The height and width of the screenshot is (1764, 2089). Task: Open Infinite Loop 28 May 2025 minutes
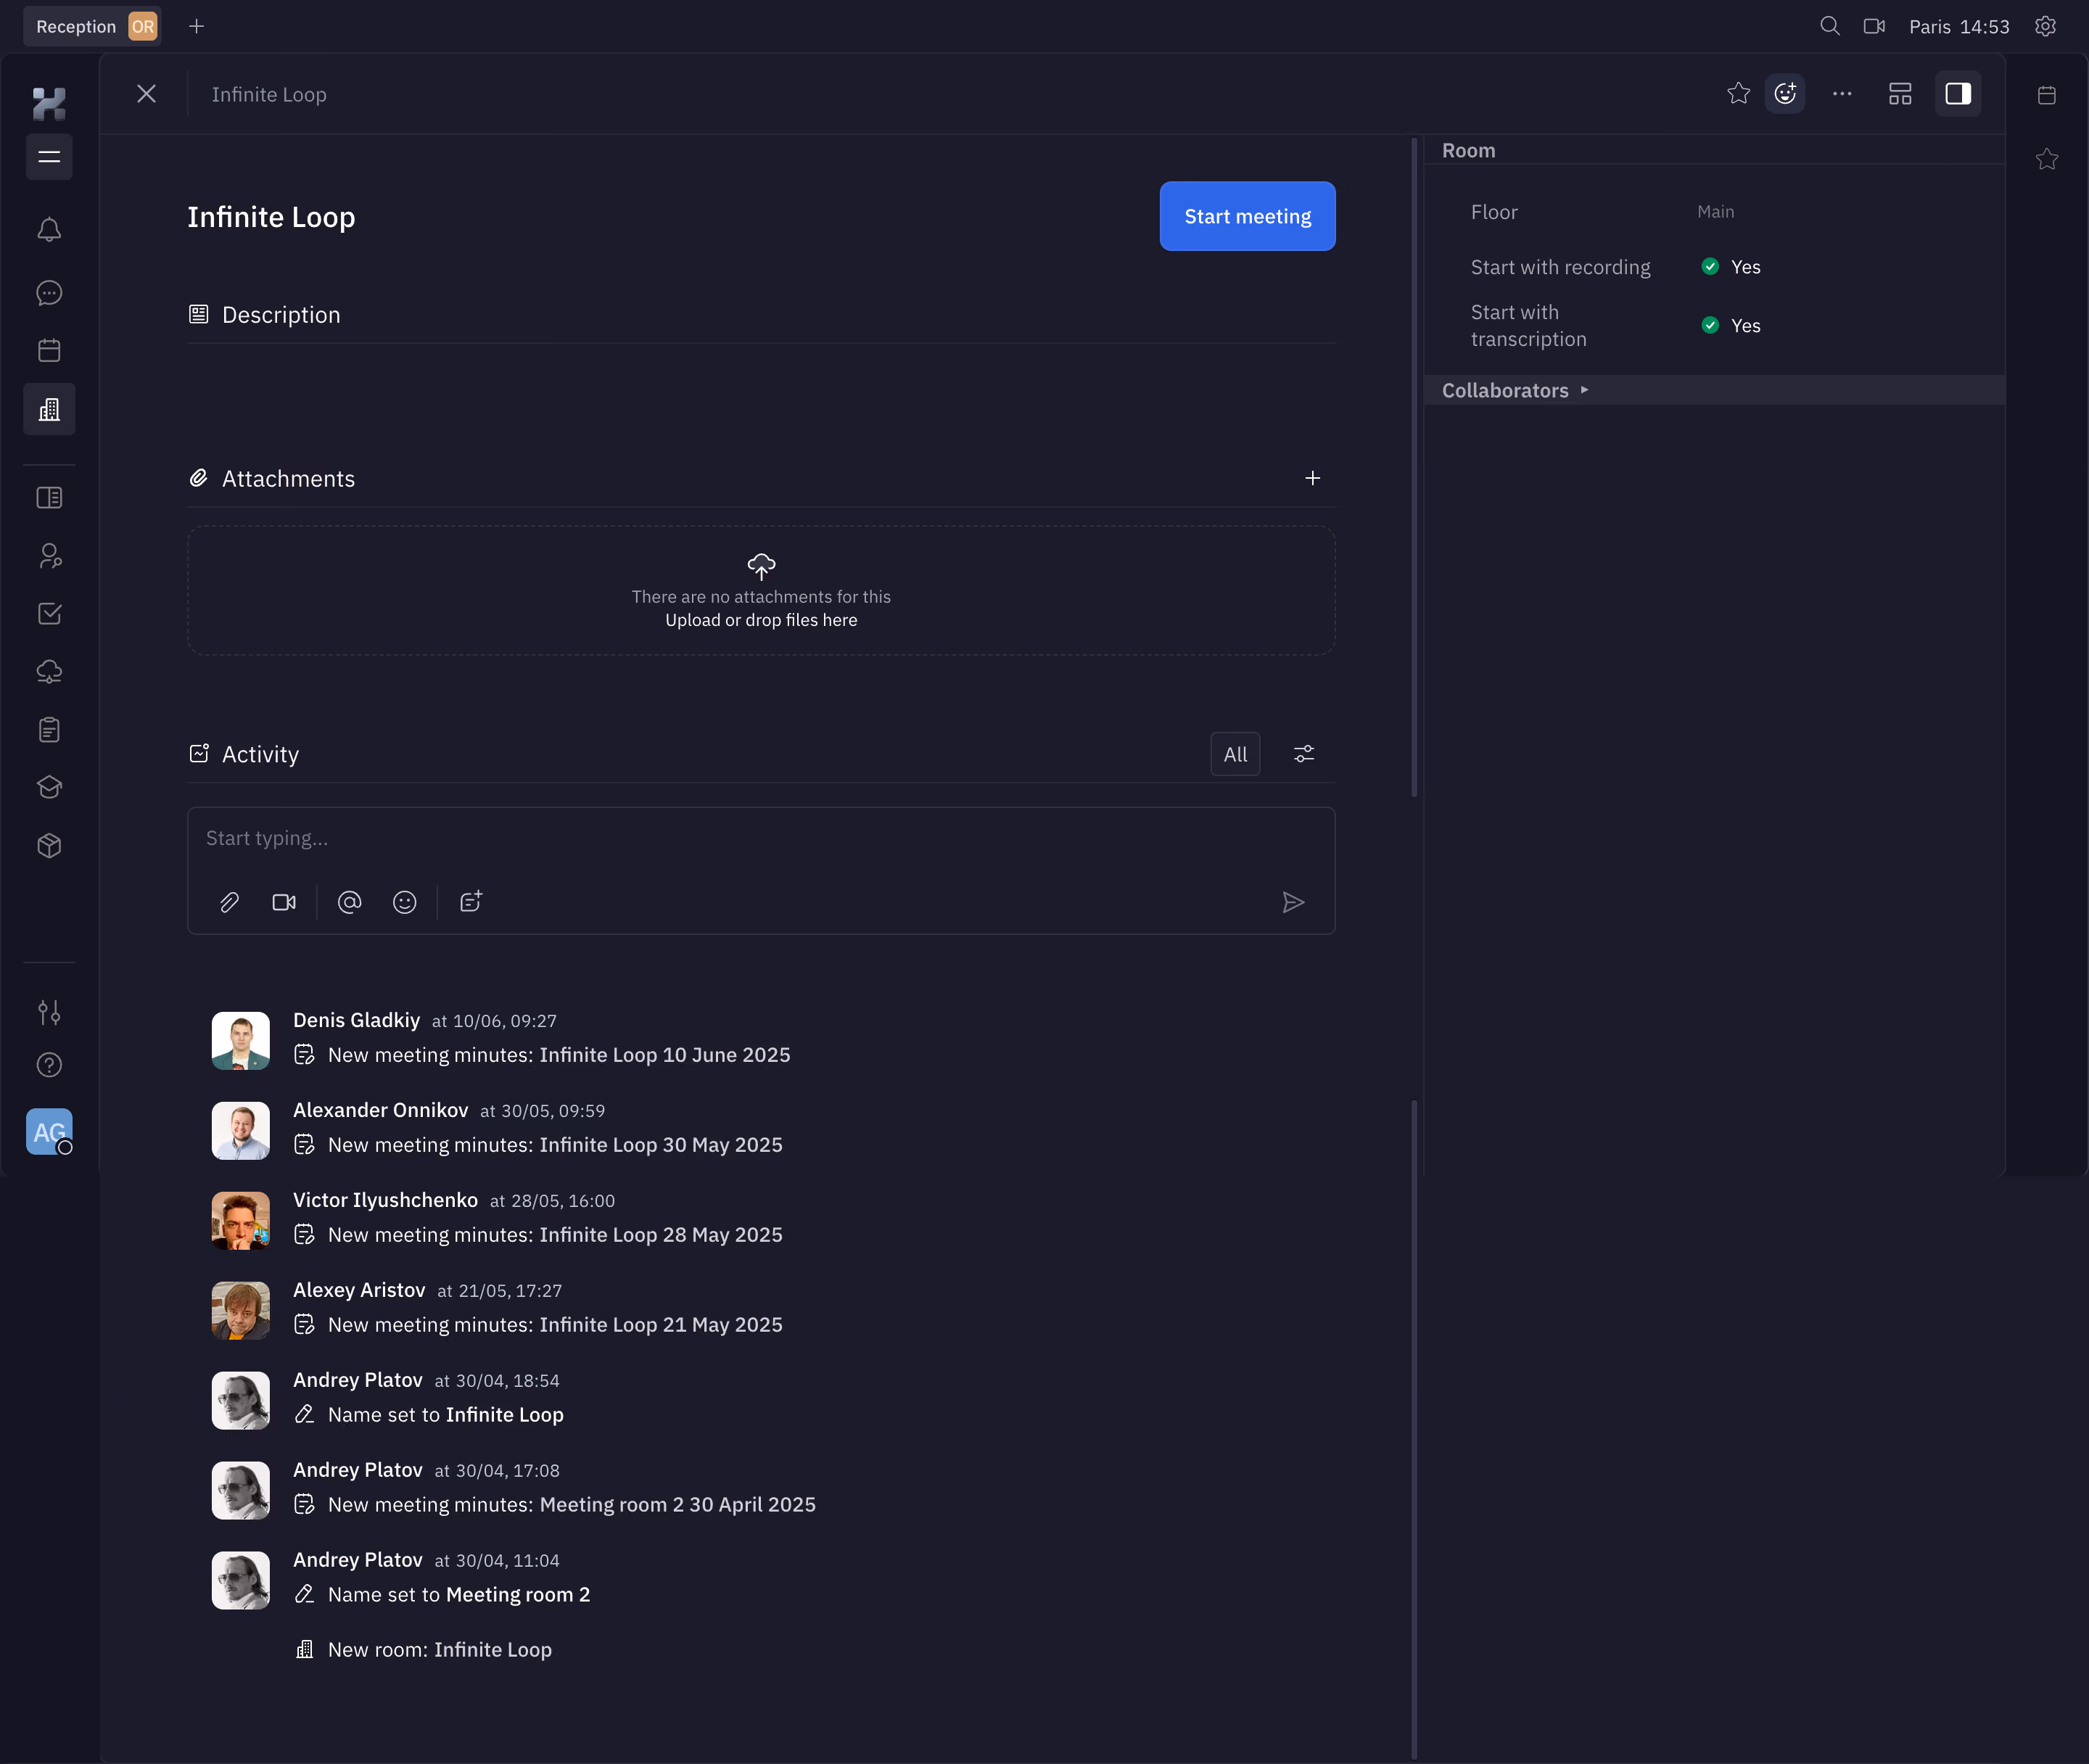[x=661, y=1235]
